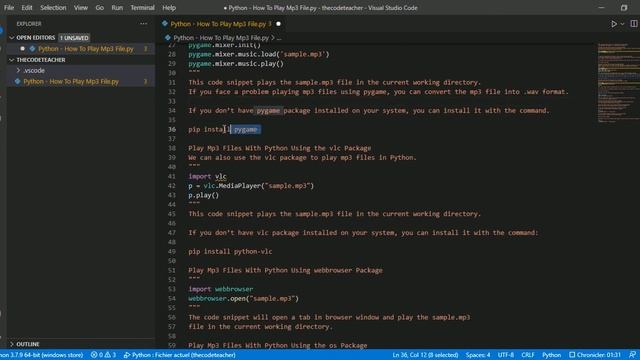Open the Go menu
Viewport: 640px width, 360px height.
pos(99,7)
